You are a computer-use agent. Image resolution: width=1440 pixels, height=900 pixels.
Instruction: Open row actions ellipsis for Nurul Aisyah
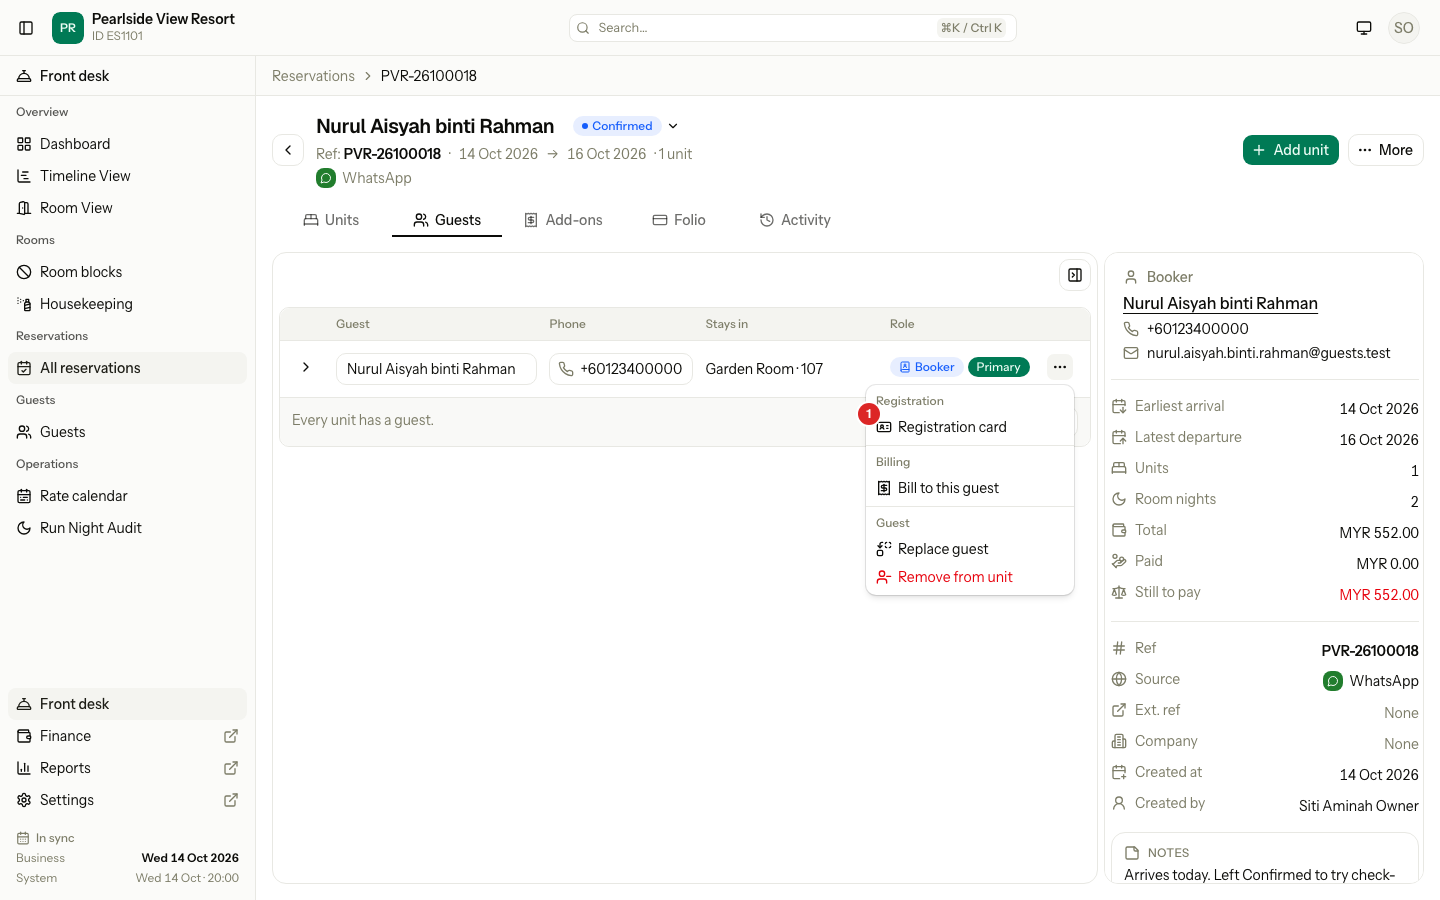tap(1060, 367)
